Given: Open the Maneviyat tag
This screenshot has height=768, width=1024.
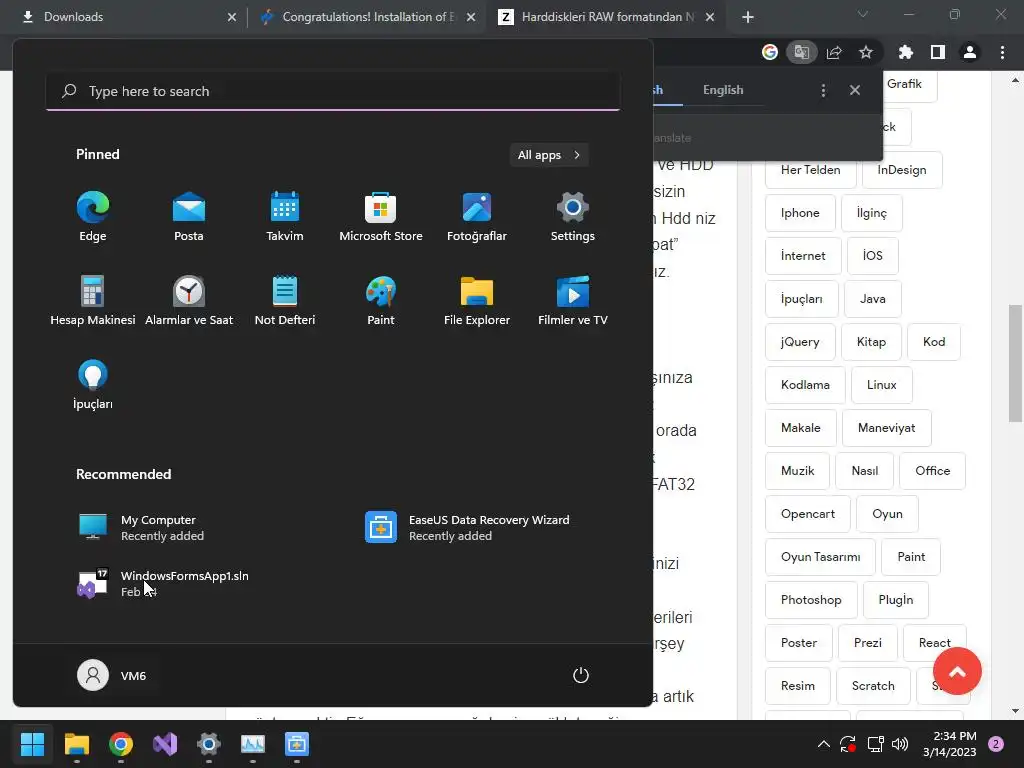Looking at the screenshot, I should (886, 428).
